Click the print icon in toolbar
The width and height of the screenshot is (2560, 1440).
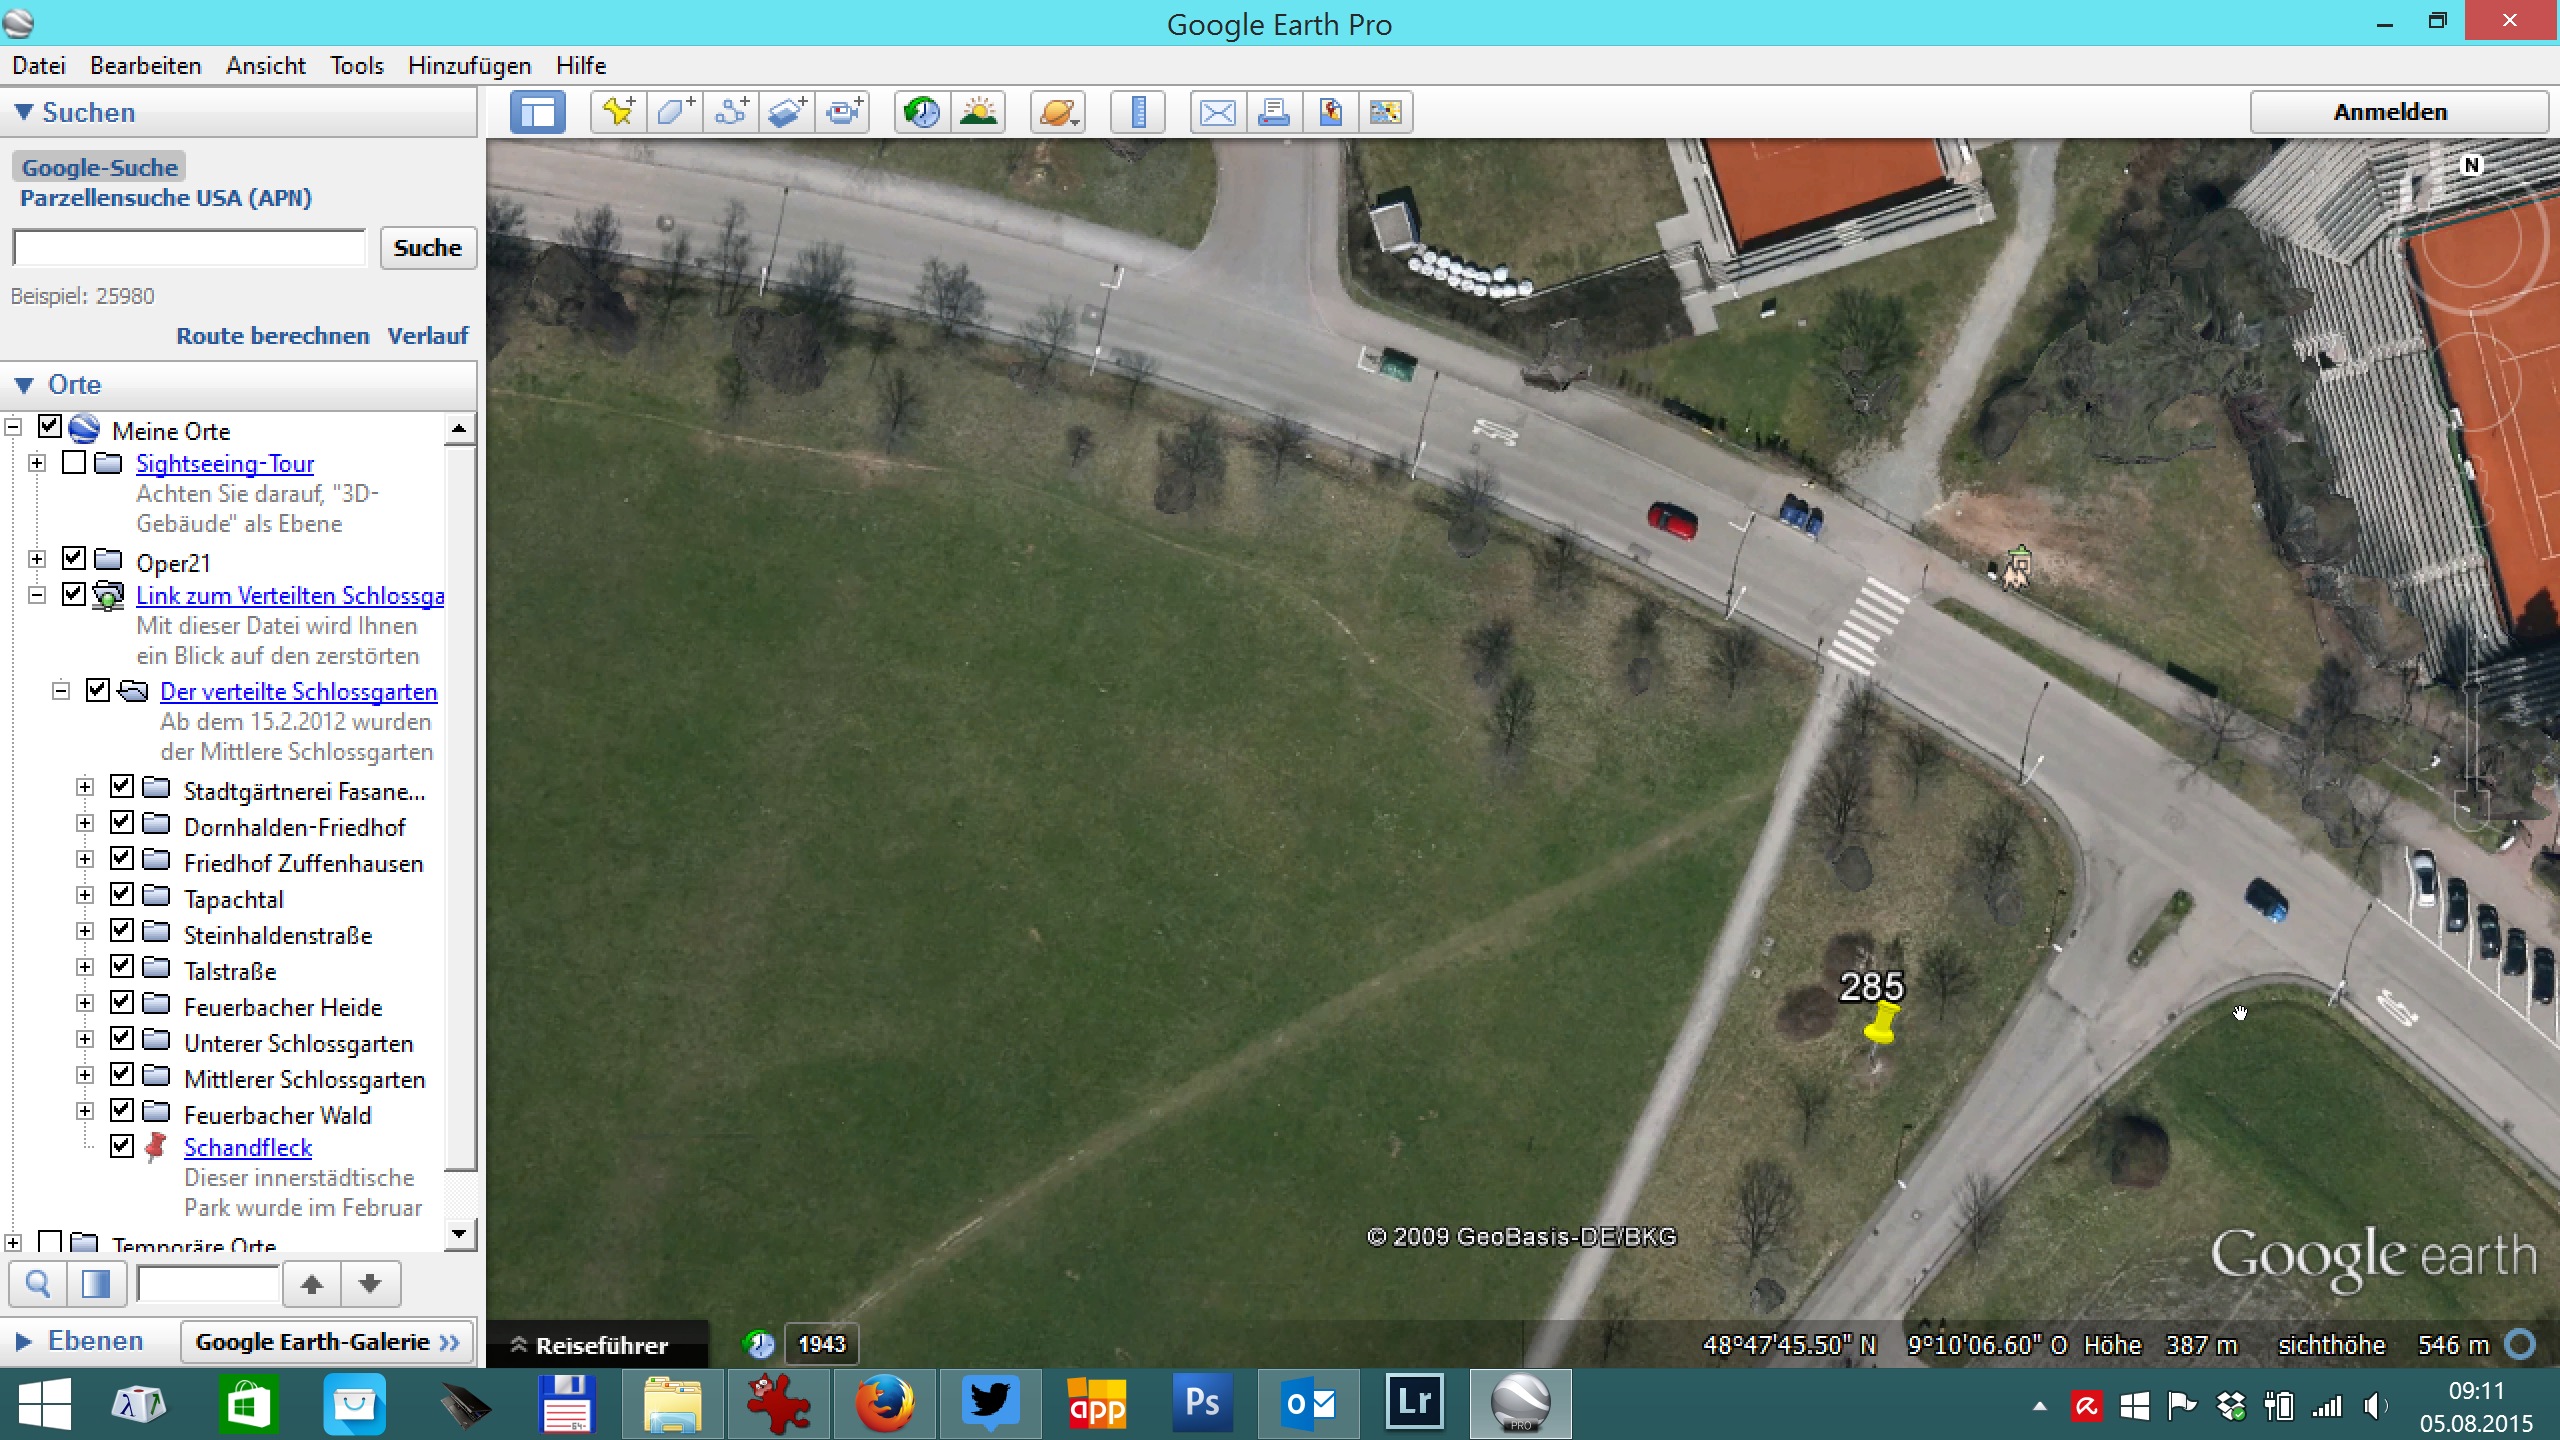tap(1273, 112)
